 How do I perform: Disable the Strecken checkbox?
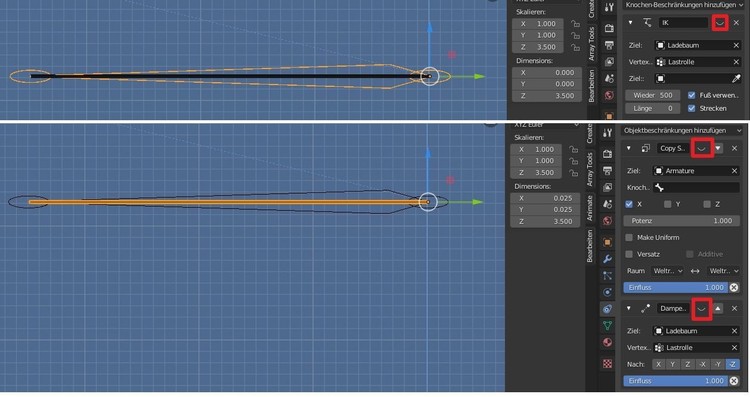(x=692, y=108)
